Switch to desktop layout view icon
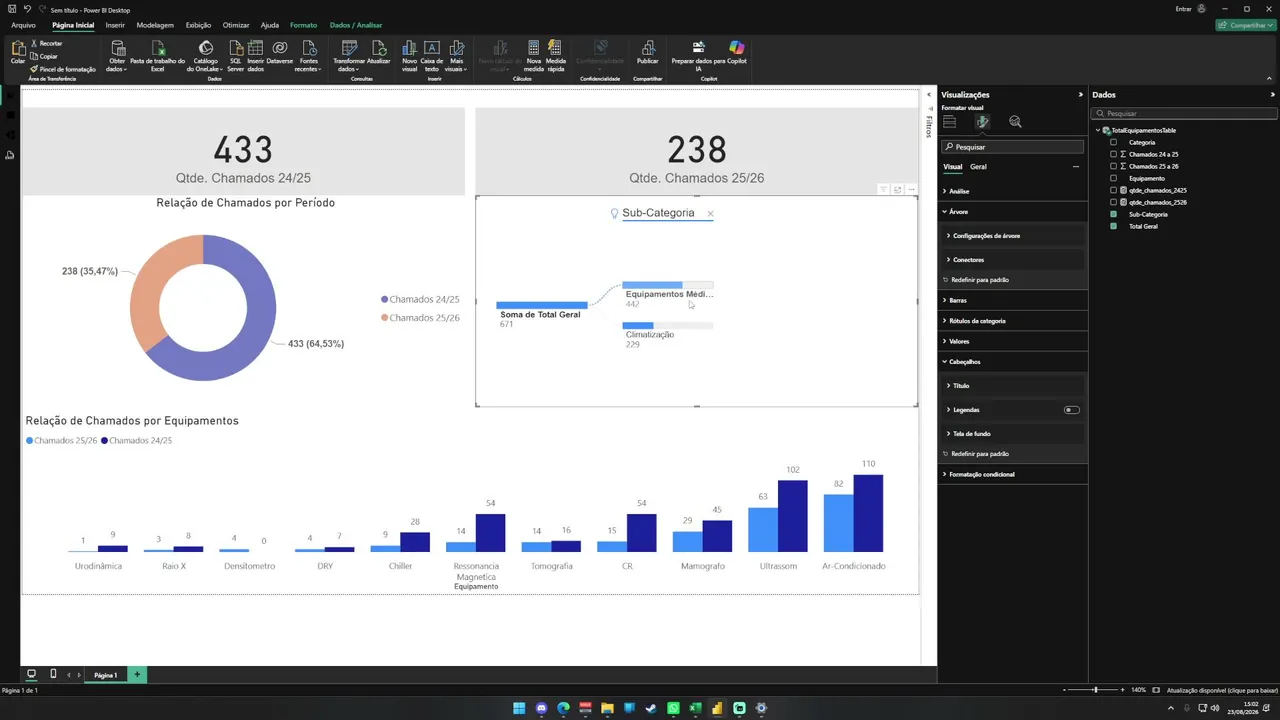 click(x=31, y=674)
